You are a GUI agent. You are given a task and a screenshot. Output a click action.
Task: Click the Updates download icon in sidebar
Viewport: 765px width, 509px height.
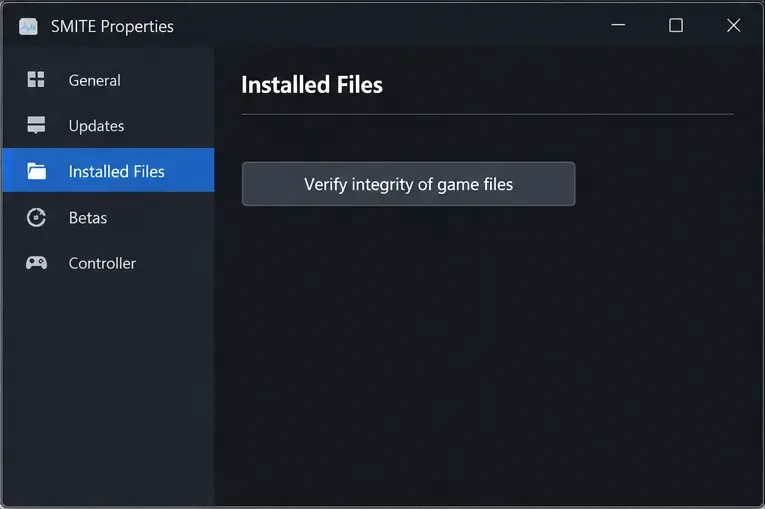(x=36, y=125)
